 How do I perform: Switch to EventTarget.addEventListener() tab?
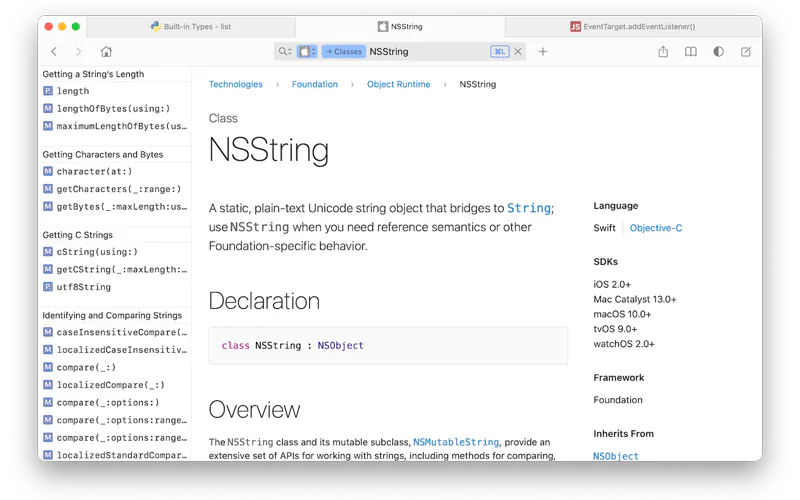pos(633,27)
